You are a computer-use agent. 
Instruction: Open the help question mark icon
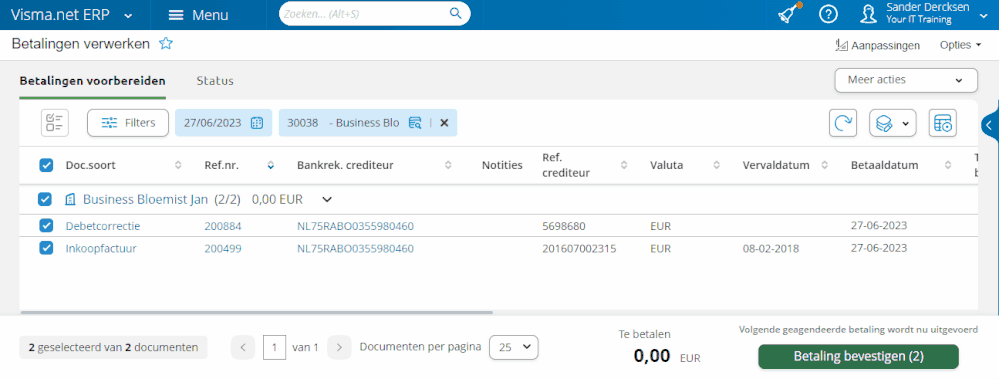[x=828, y=14]
